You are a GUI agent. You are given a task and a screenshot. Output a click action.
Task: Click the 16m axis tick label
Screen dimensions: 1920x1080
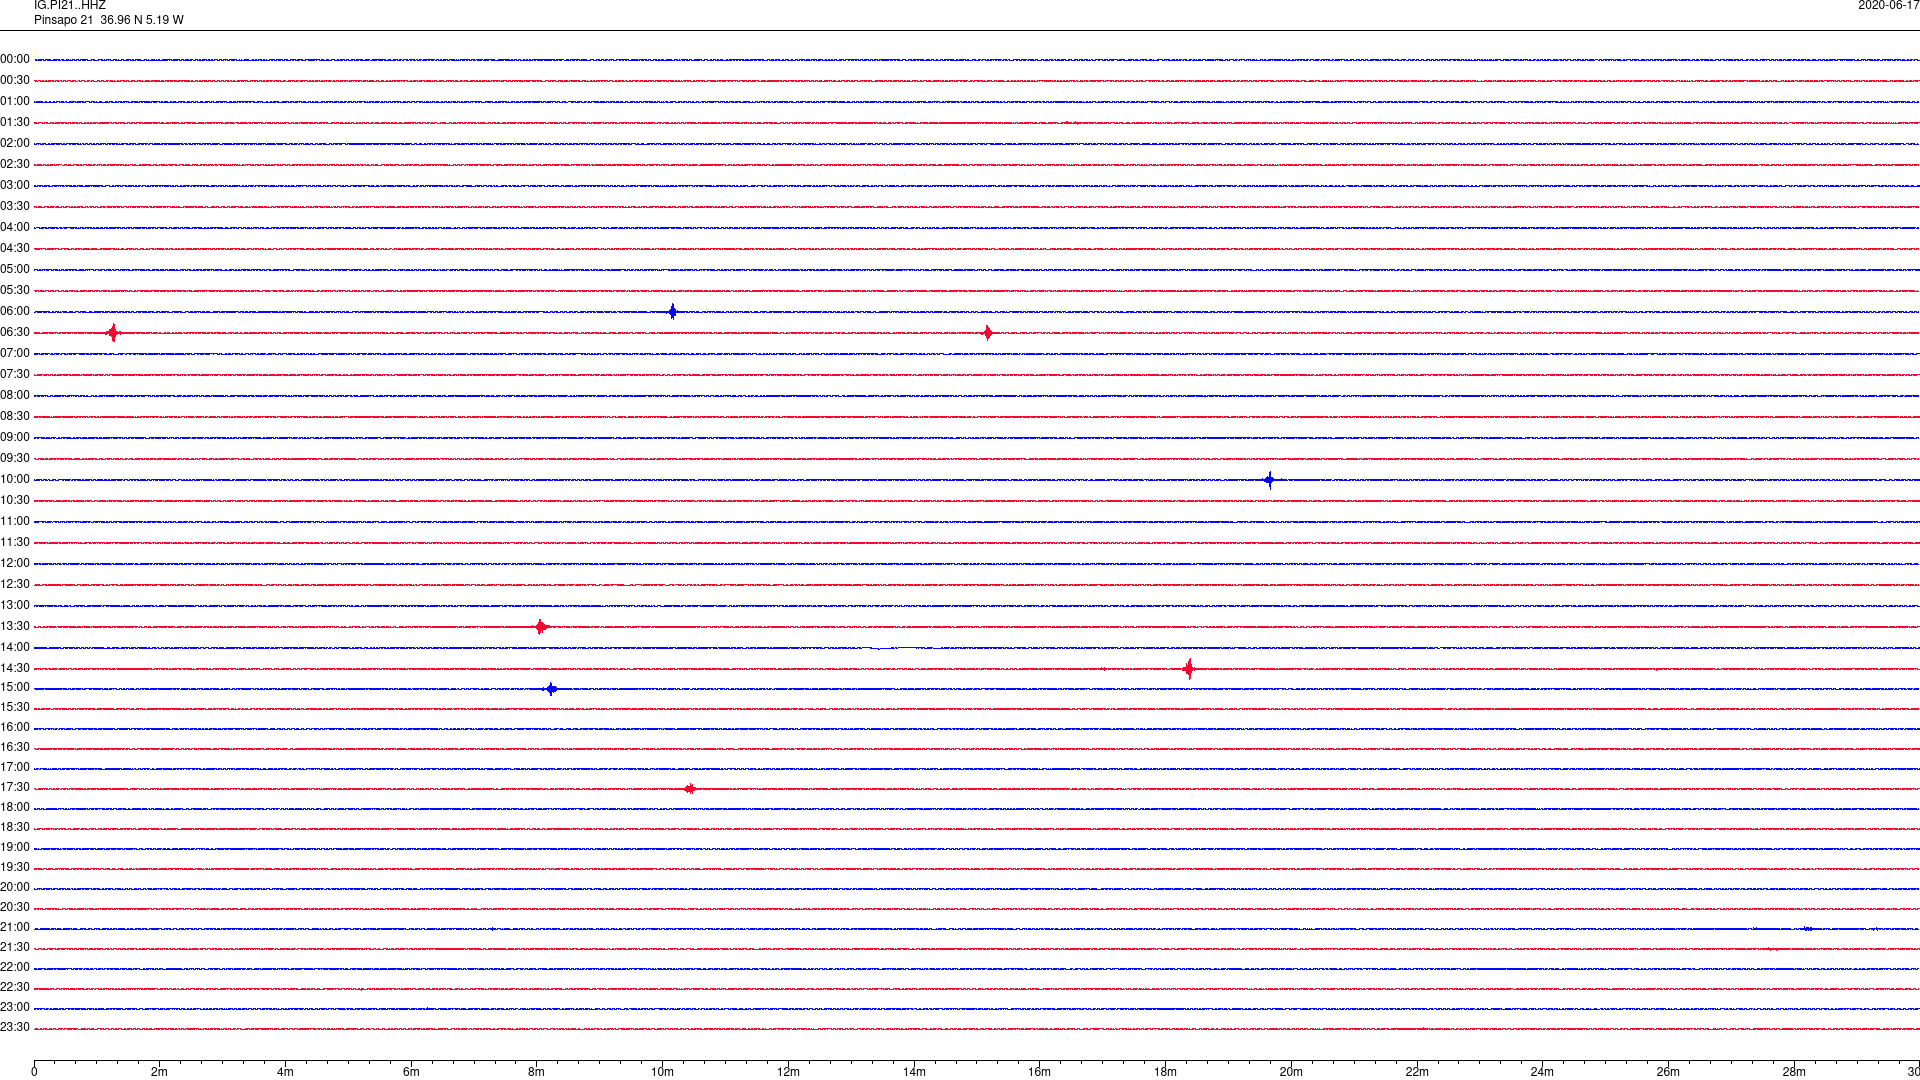tap(1039, 1072)
